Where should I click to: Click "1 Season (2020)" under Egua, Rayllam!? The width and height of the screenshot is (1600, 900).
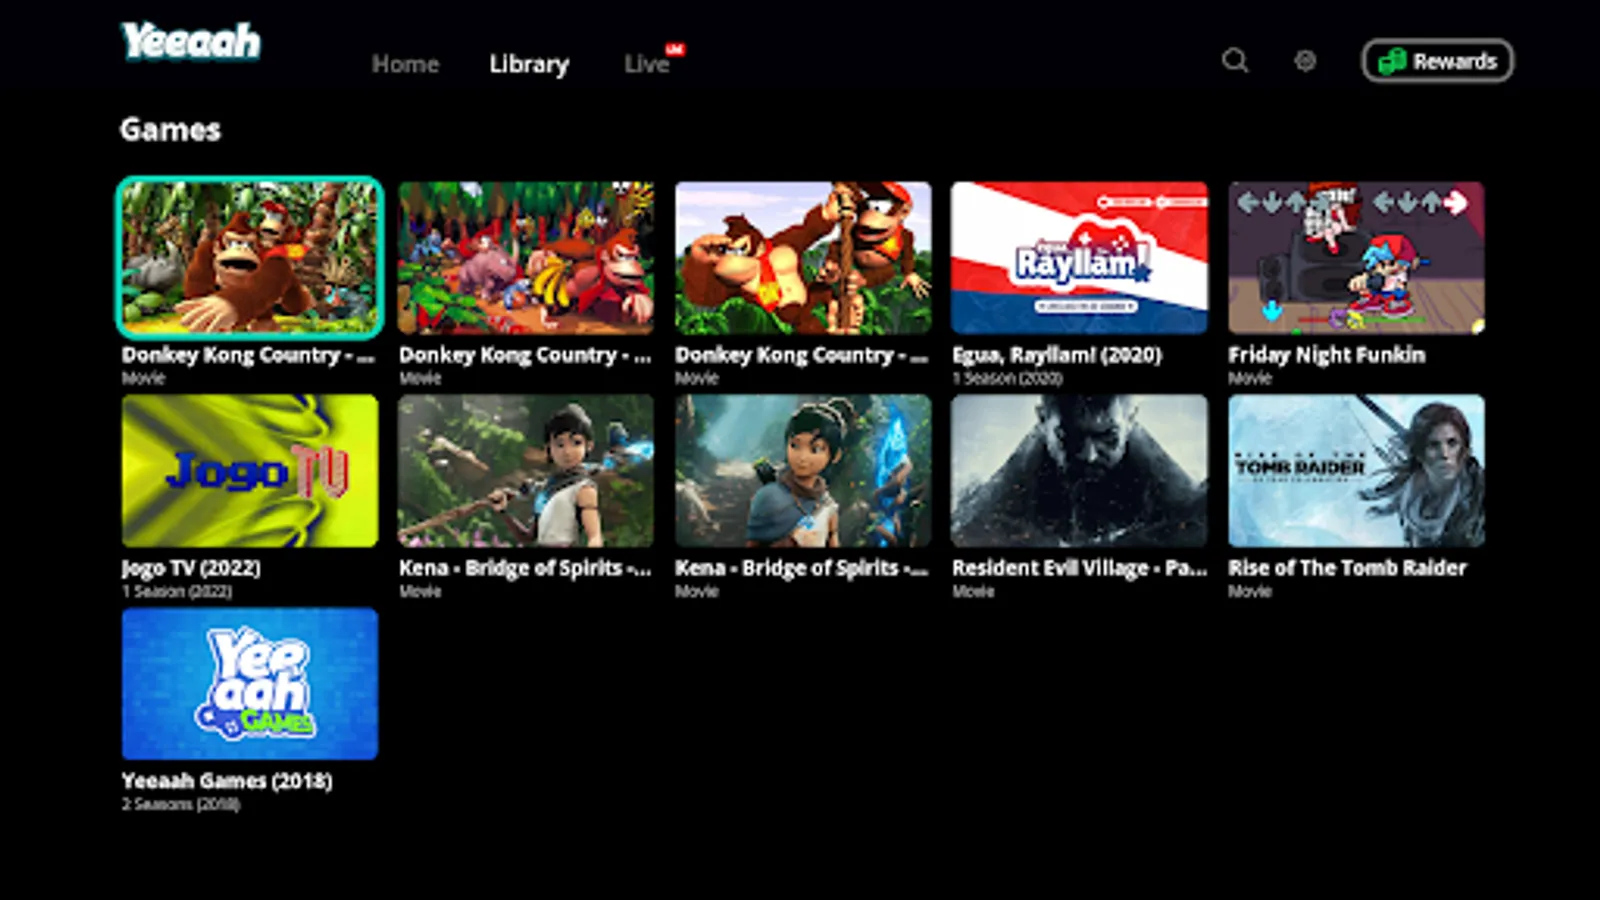point(1007,378)
